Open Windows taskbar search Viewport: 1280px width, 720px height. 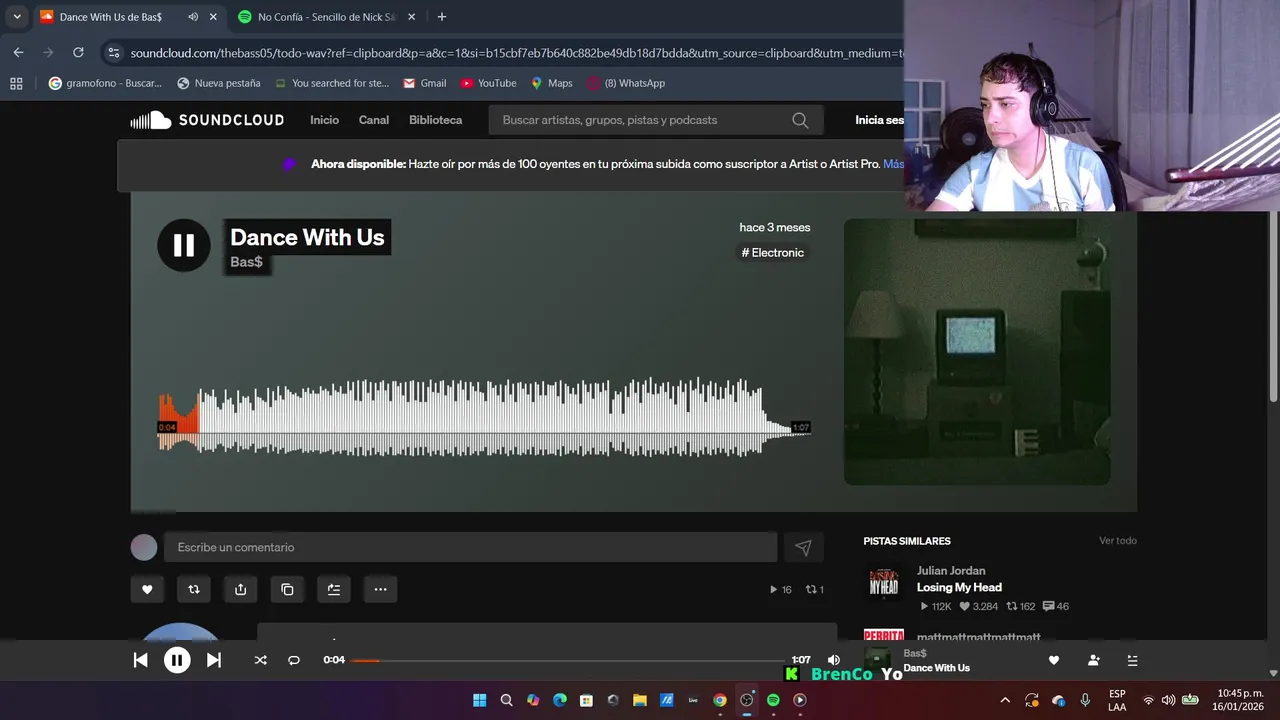tap(506, 700)
